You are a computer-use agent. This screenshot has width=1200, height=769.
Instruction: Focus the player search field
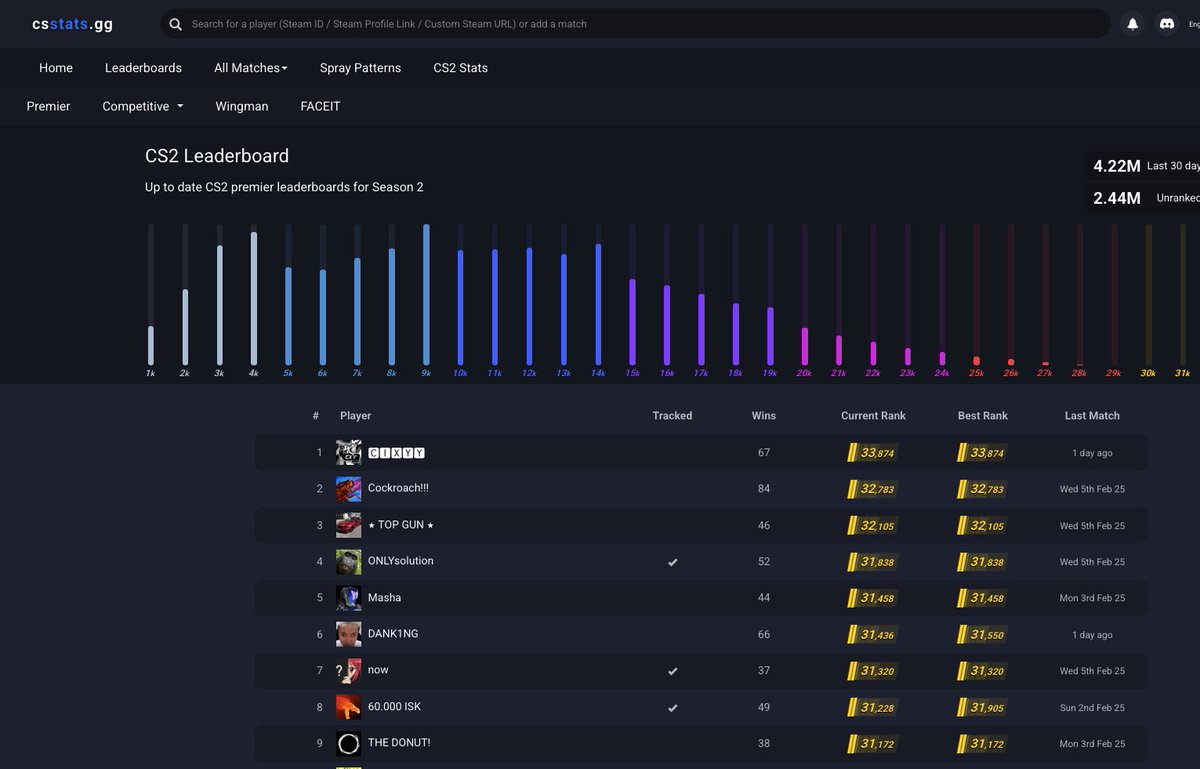coord(635,24)
